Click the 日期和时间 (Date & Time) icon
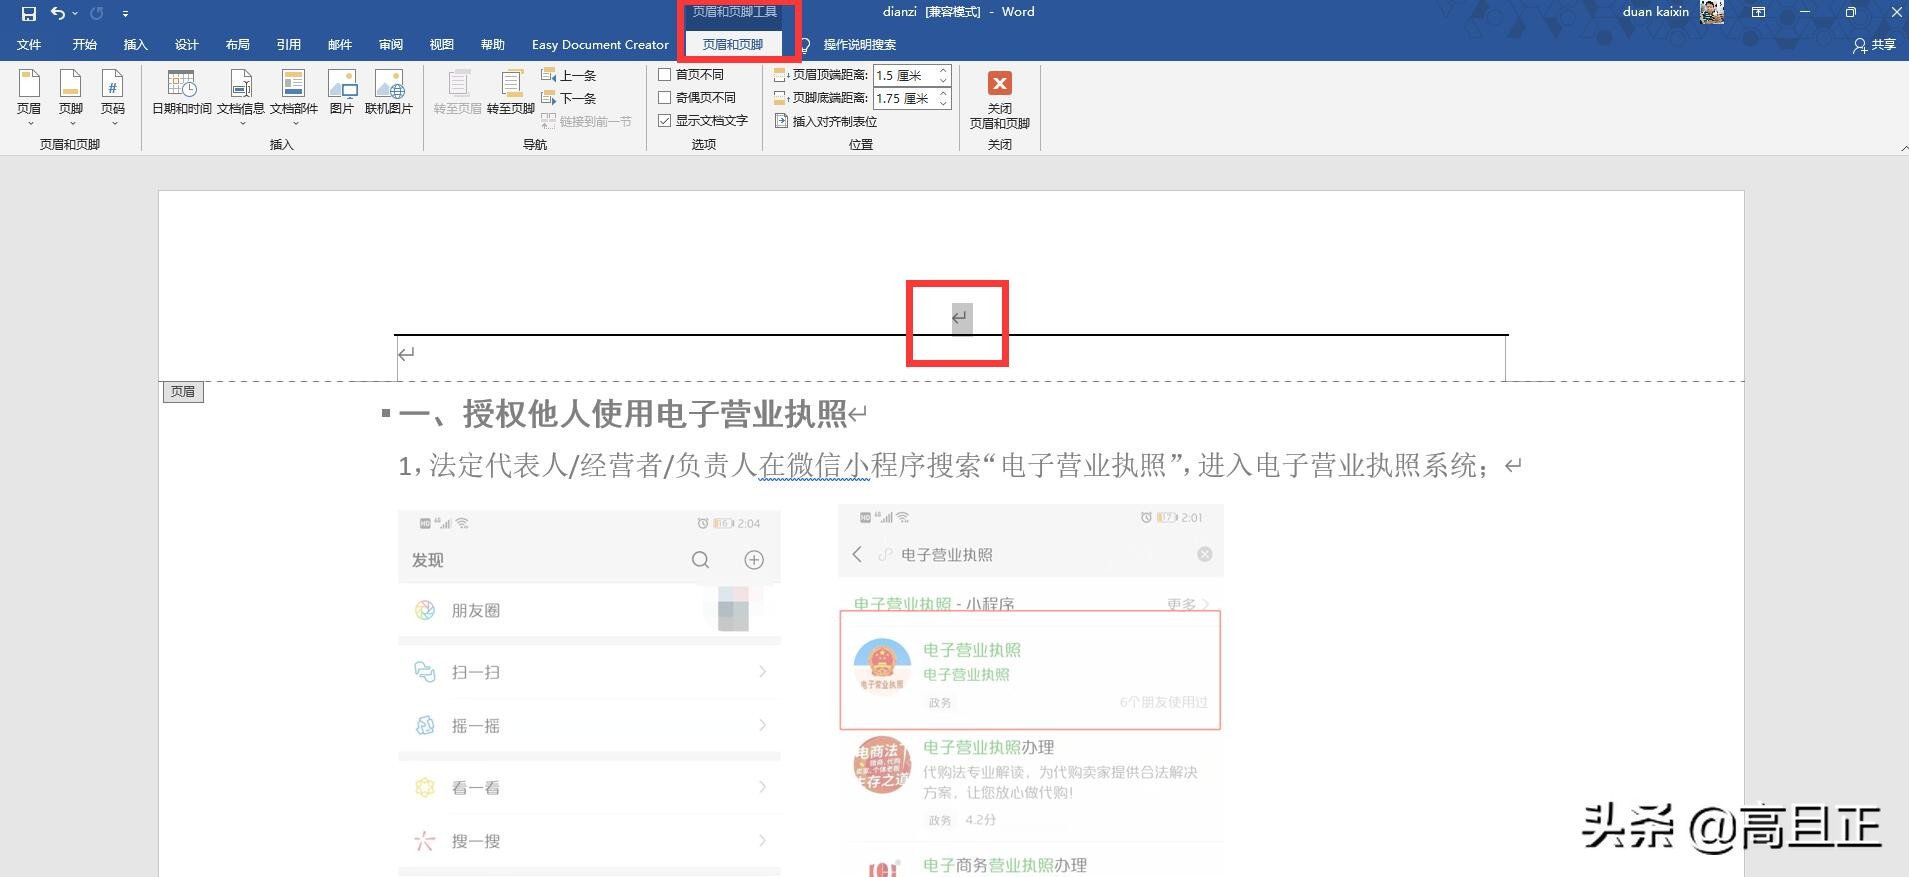This screenshot has height=877, width=1909. click(181, 84)
